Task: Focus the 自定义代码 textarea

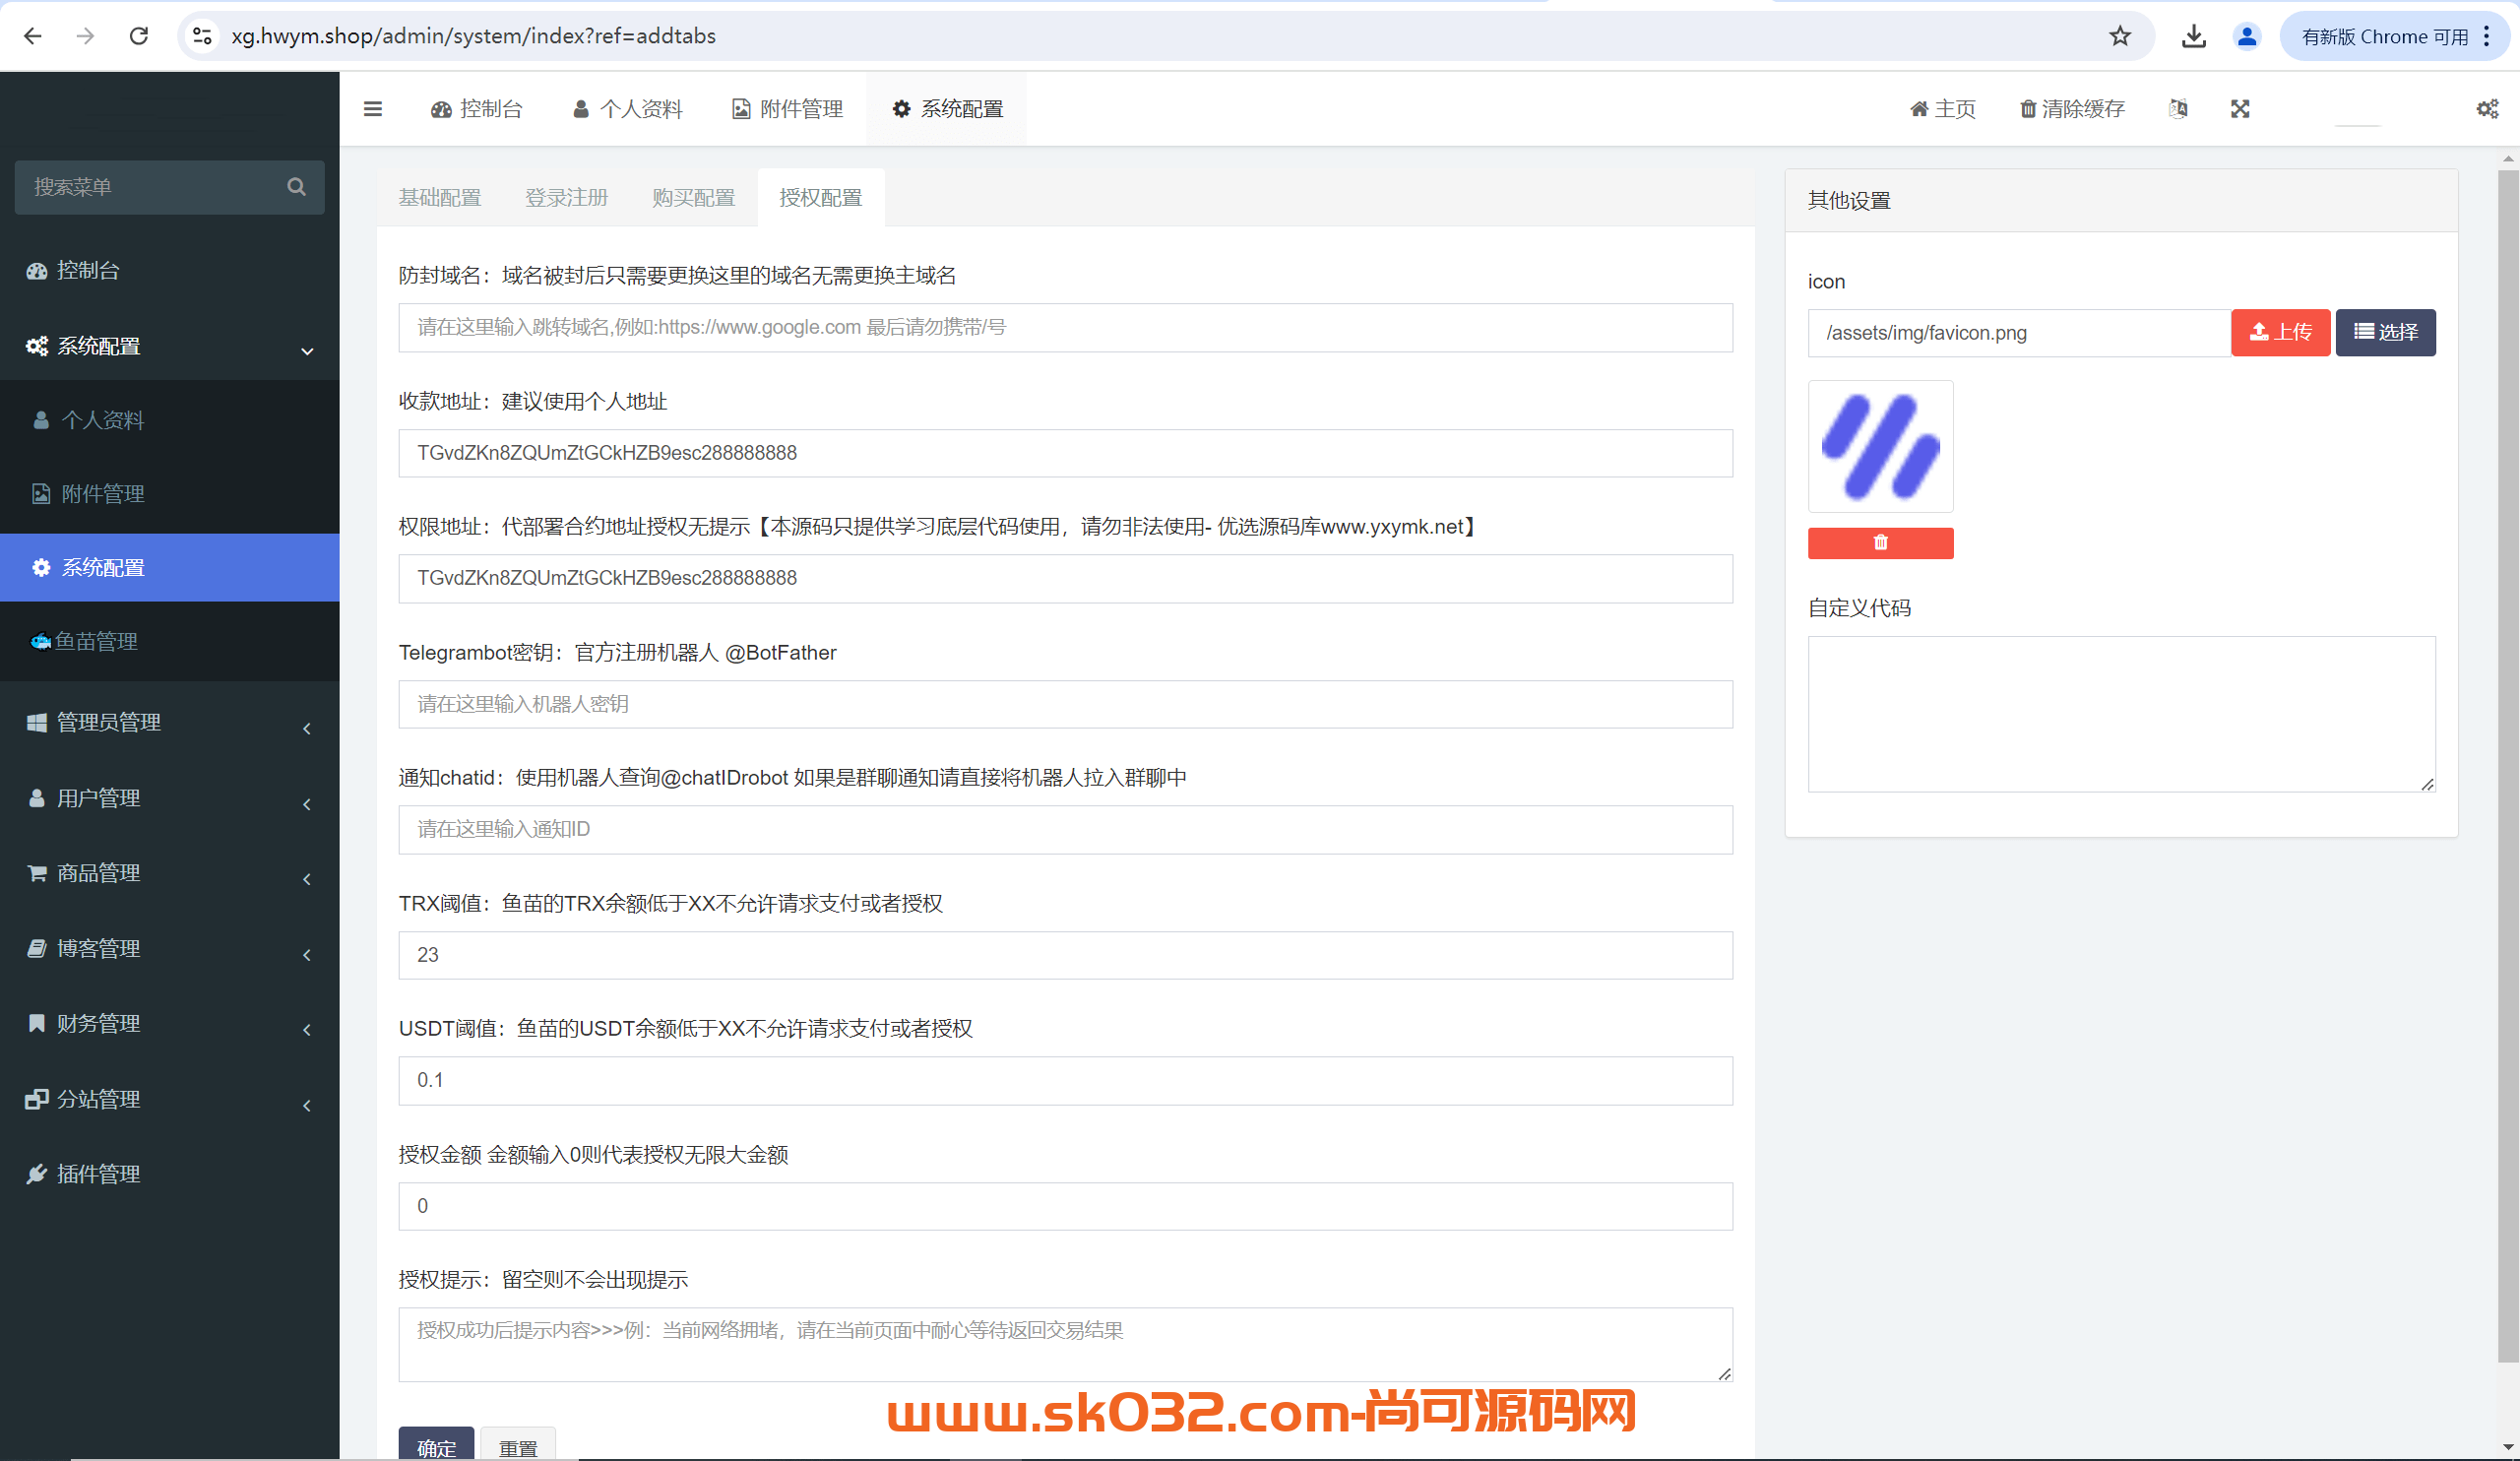Action: click(2121, 714)
